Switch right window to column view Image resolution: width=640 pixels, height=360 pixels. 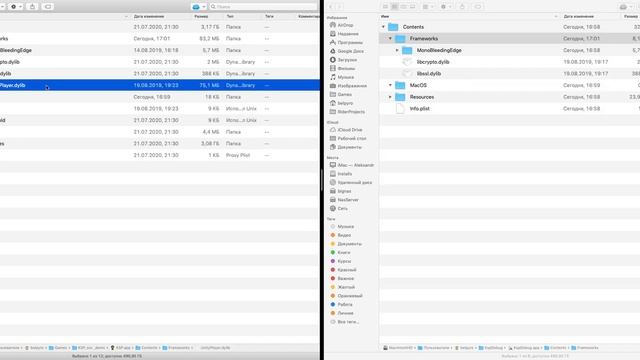403,7
